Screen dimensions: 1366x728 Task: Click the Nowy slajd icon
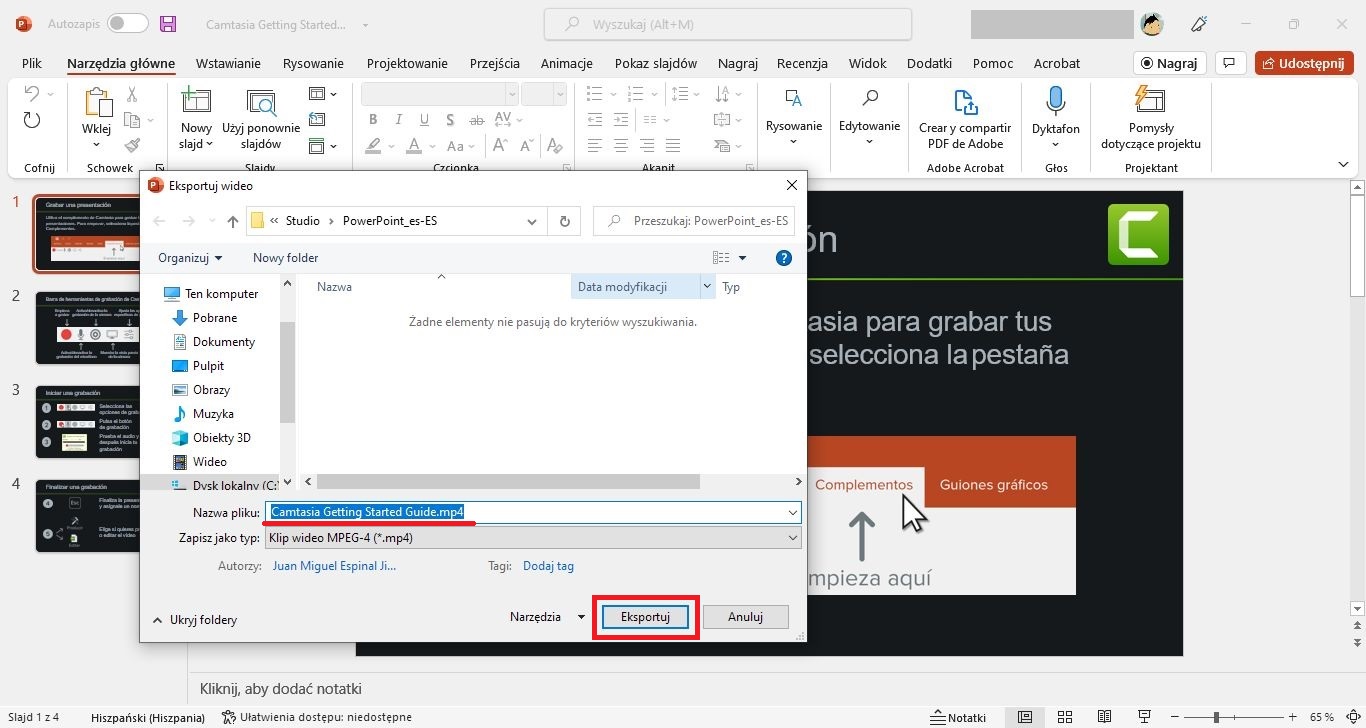[196, 102]
